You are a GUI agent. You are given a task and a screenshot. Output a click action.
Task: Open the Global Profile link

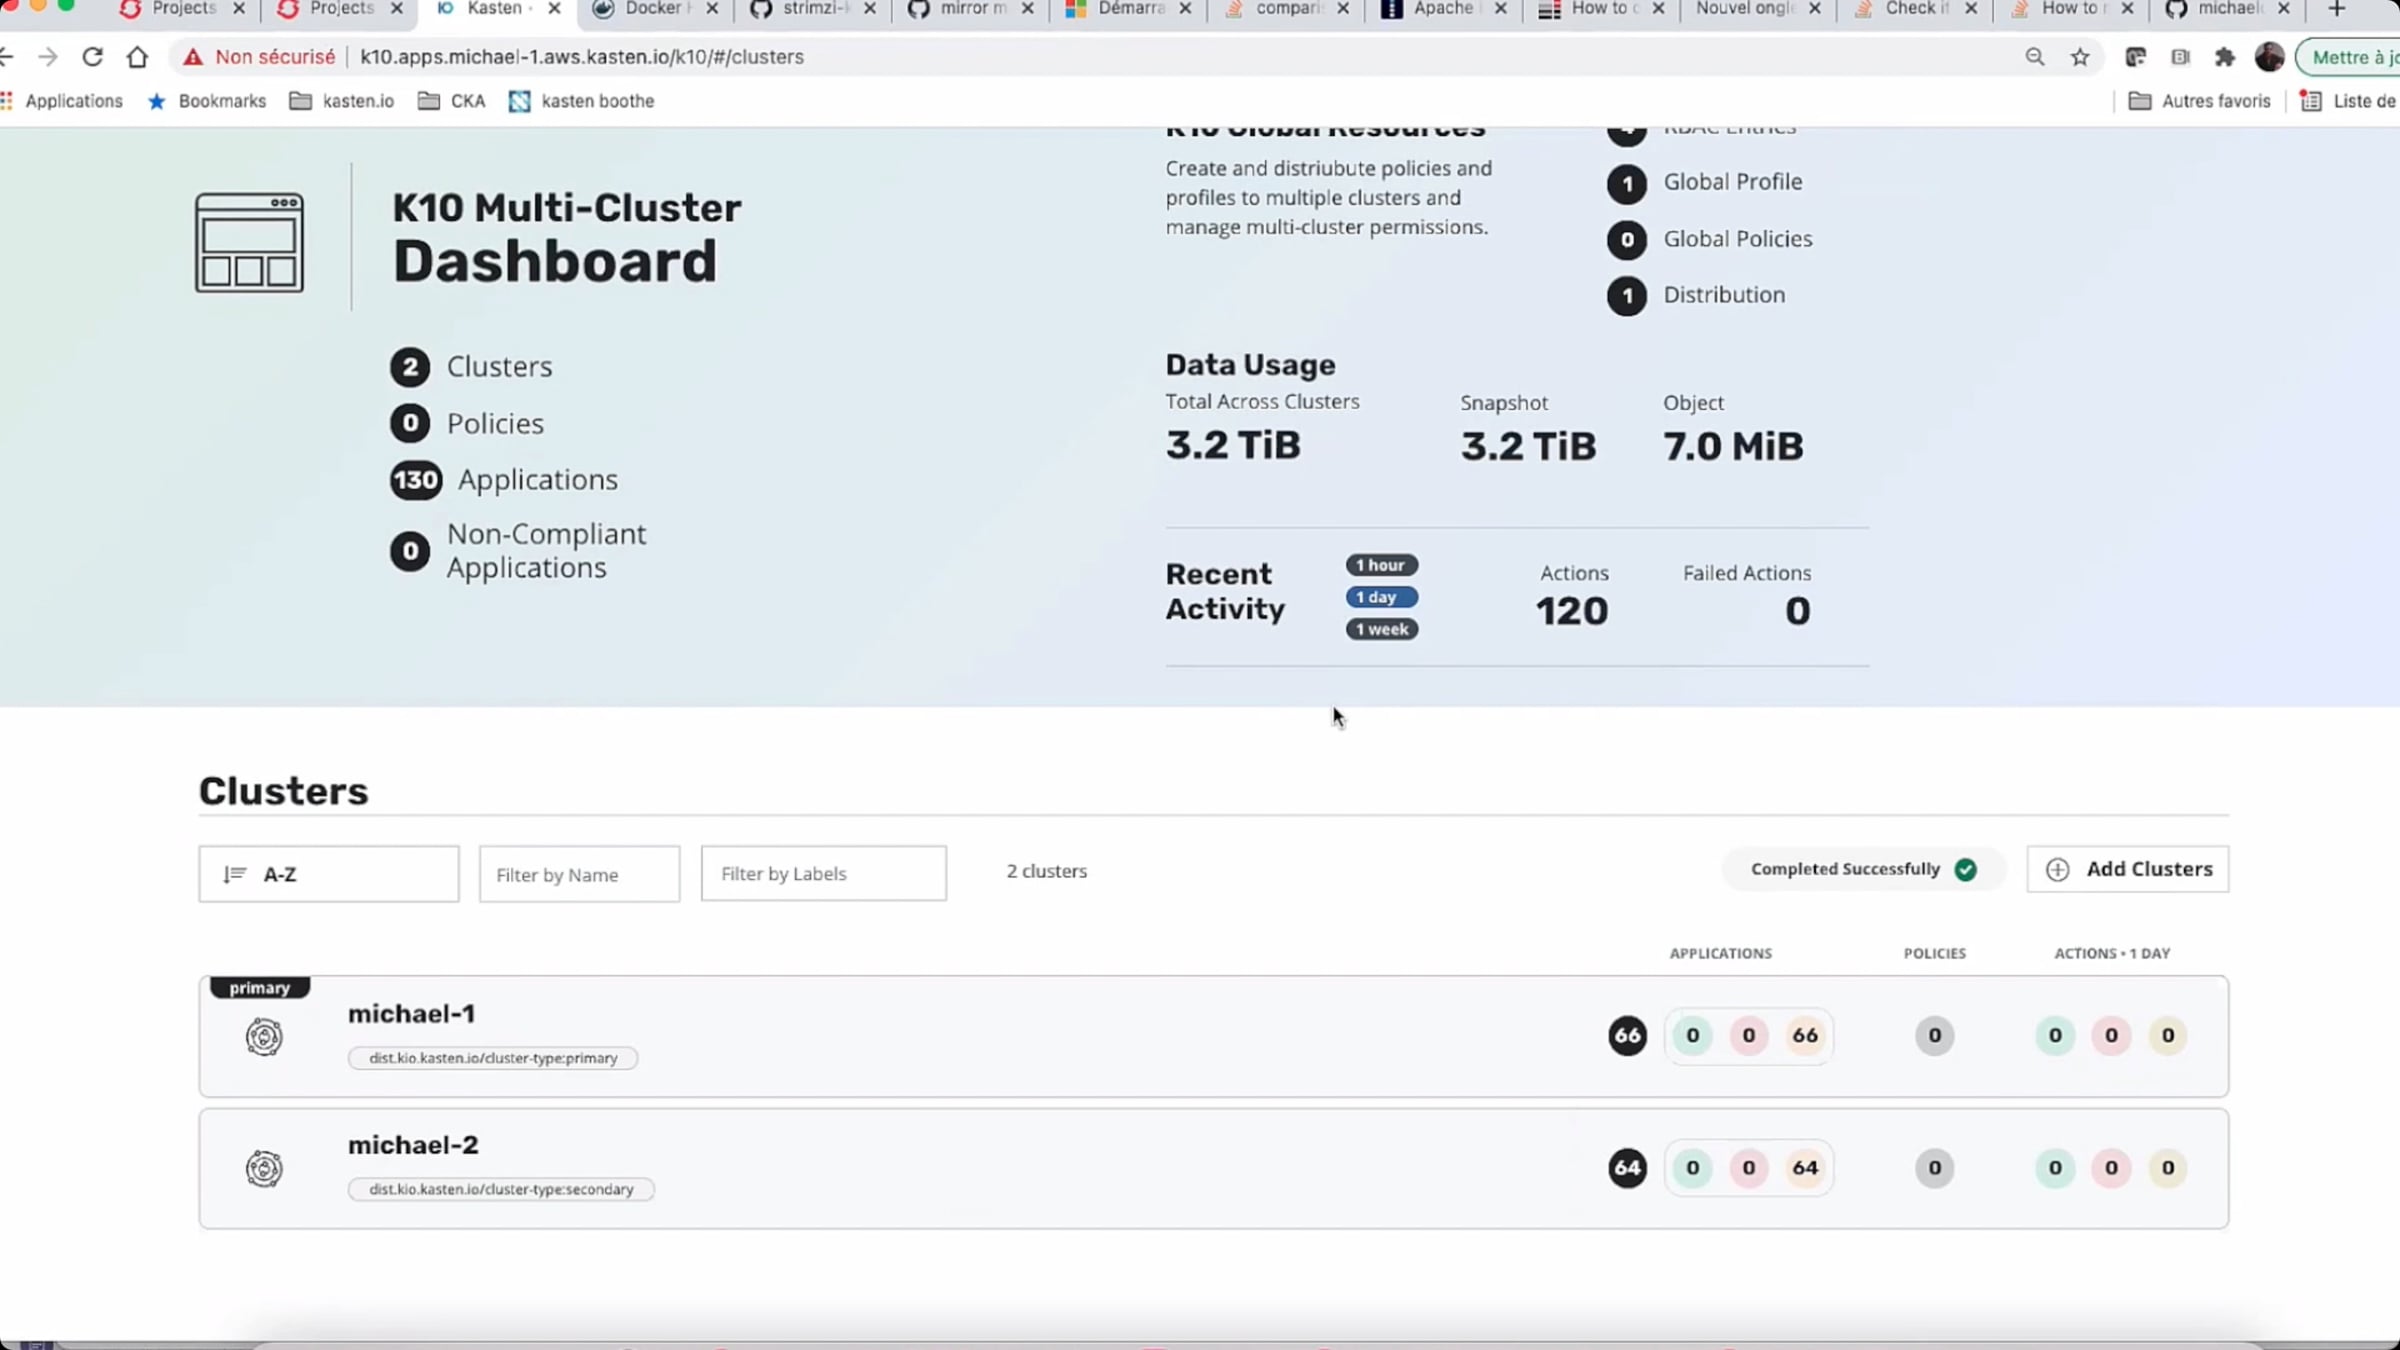(1733, 182)
